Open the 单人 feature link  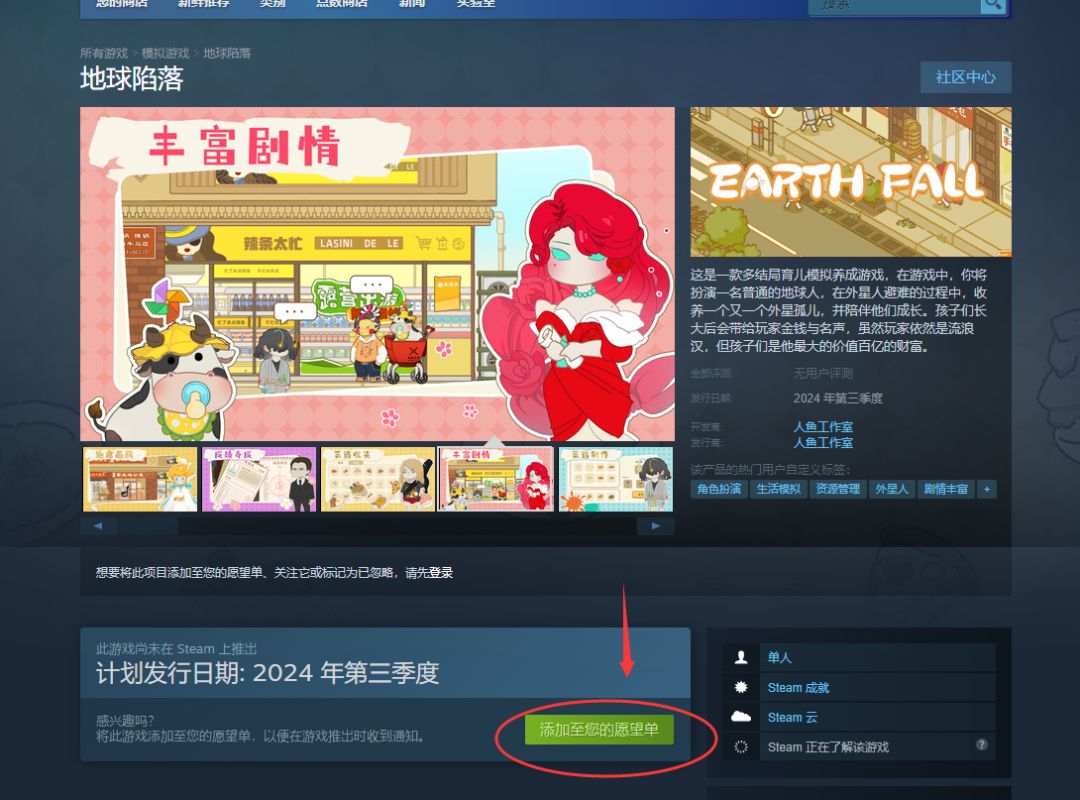point(780,657)
